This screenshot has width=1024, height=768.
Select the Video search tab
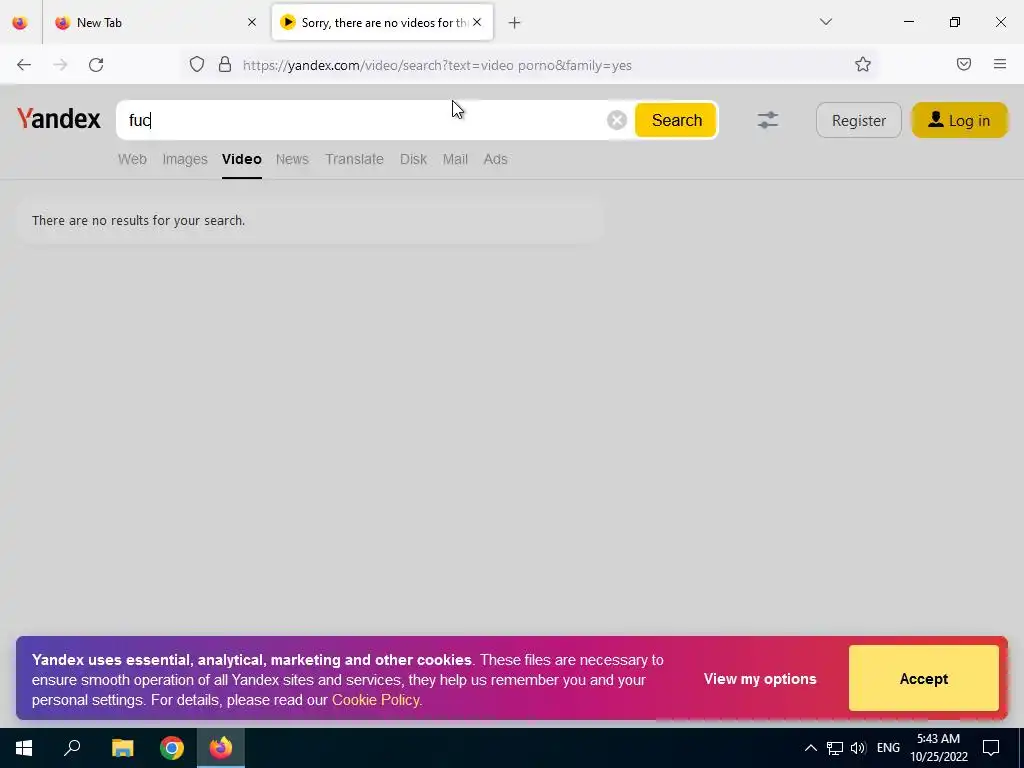click(242, 159)
